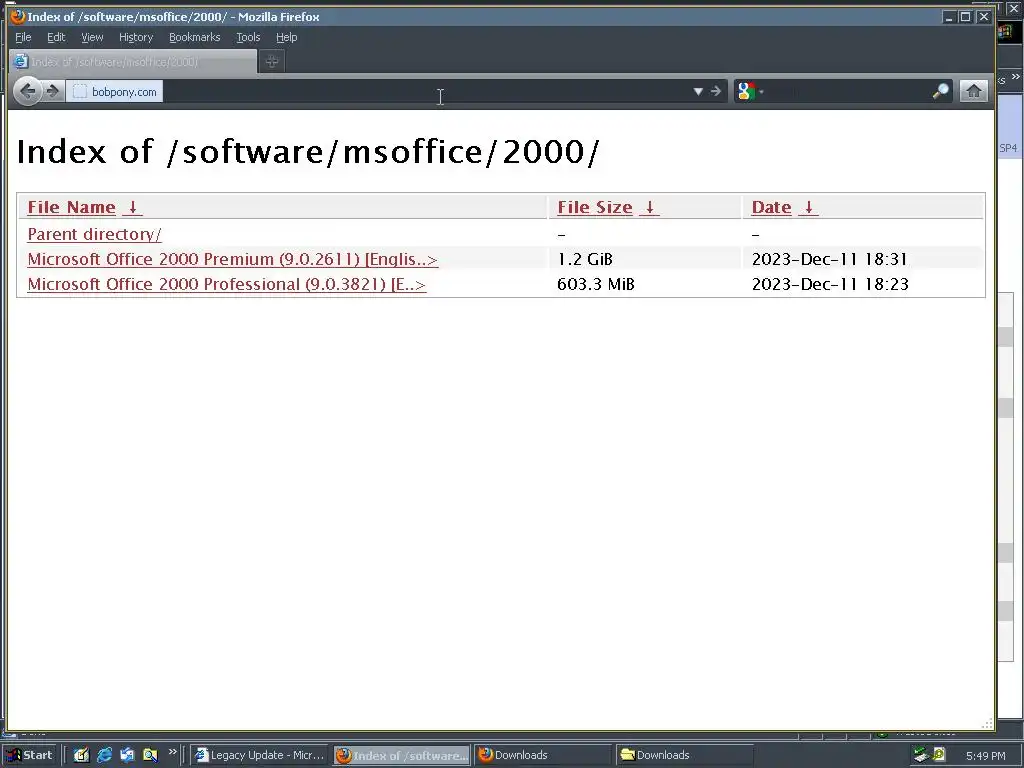Open a new tab with plus button
The width and height of the screenshot is (1024, 768).
click(272, 61)
